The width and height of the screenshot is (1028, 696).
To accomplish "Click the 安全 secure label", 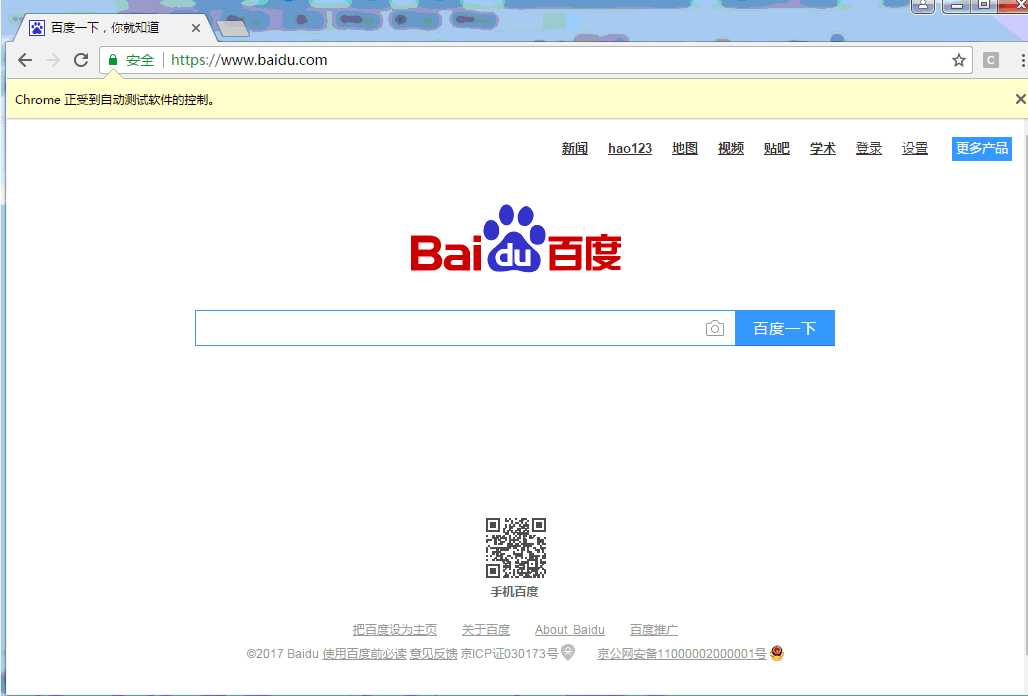I will [x=140, y=60].
